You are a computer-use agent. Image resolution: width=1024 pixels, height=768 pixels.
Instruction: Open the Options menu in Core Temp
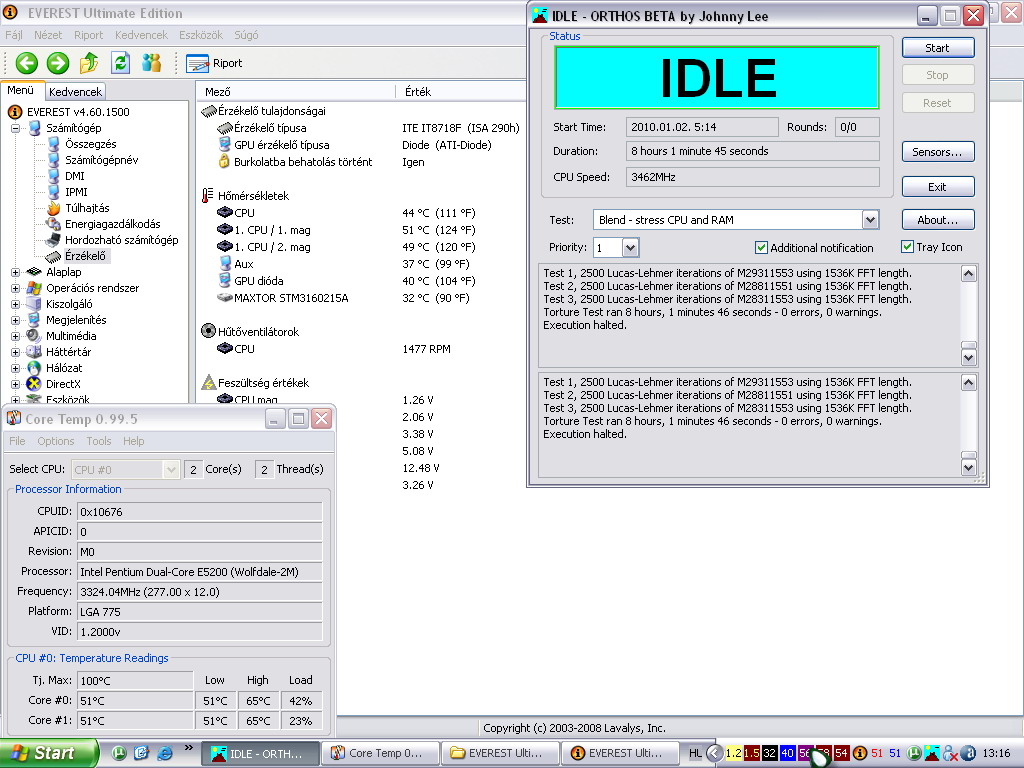coord(56,441)
